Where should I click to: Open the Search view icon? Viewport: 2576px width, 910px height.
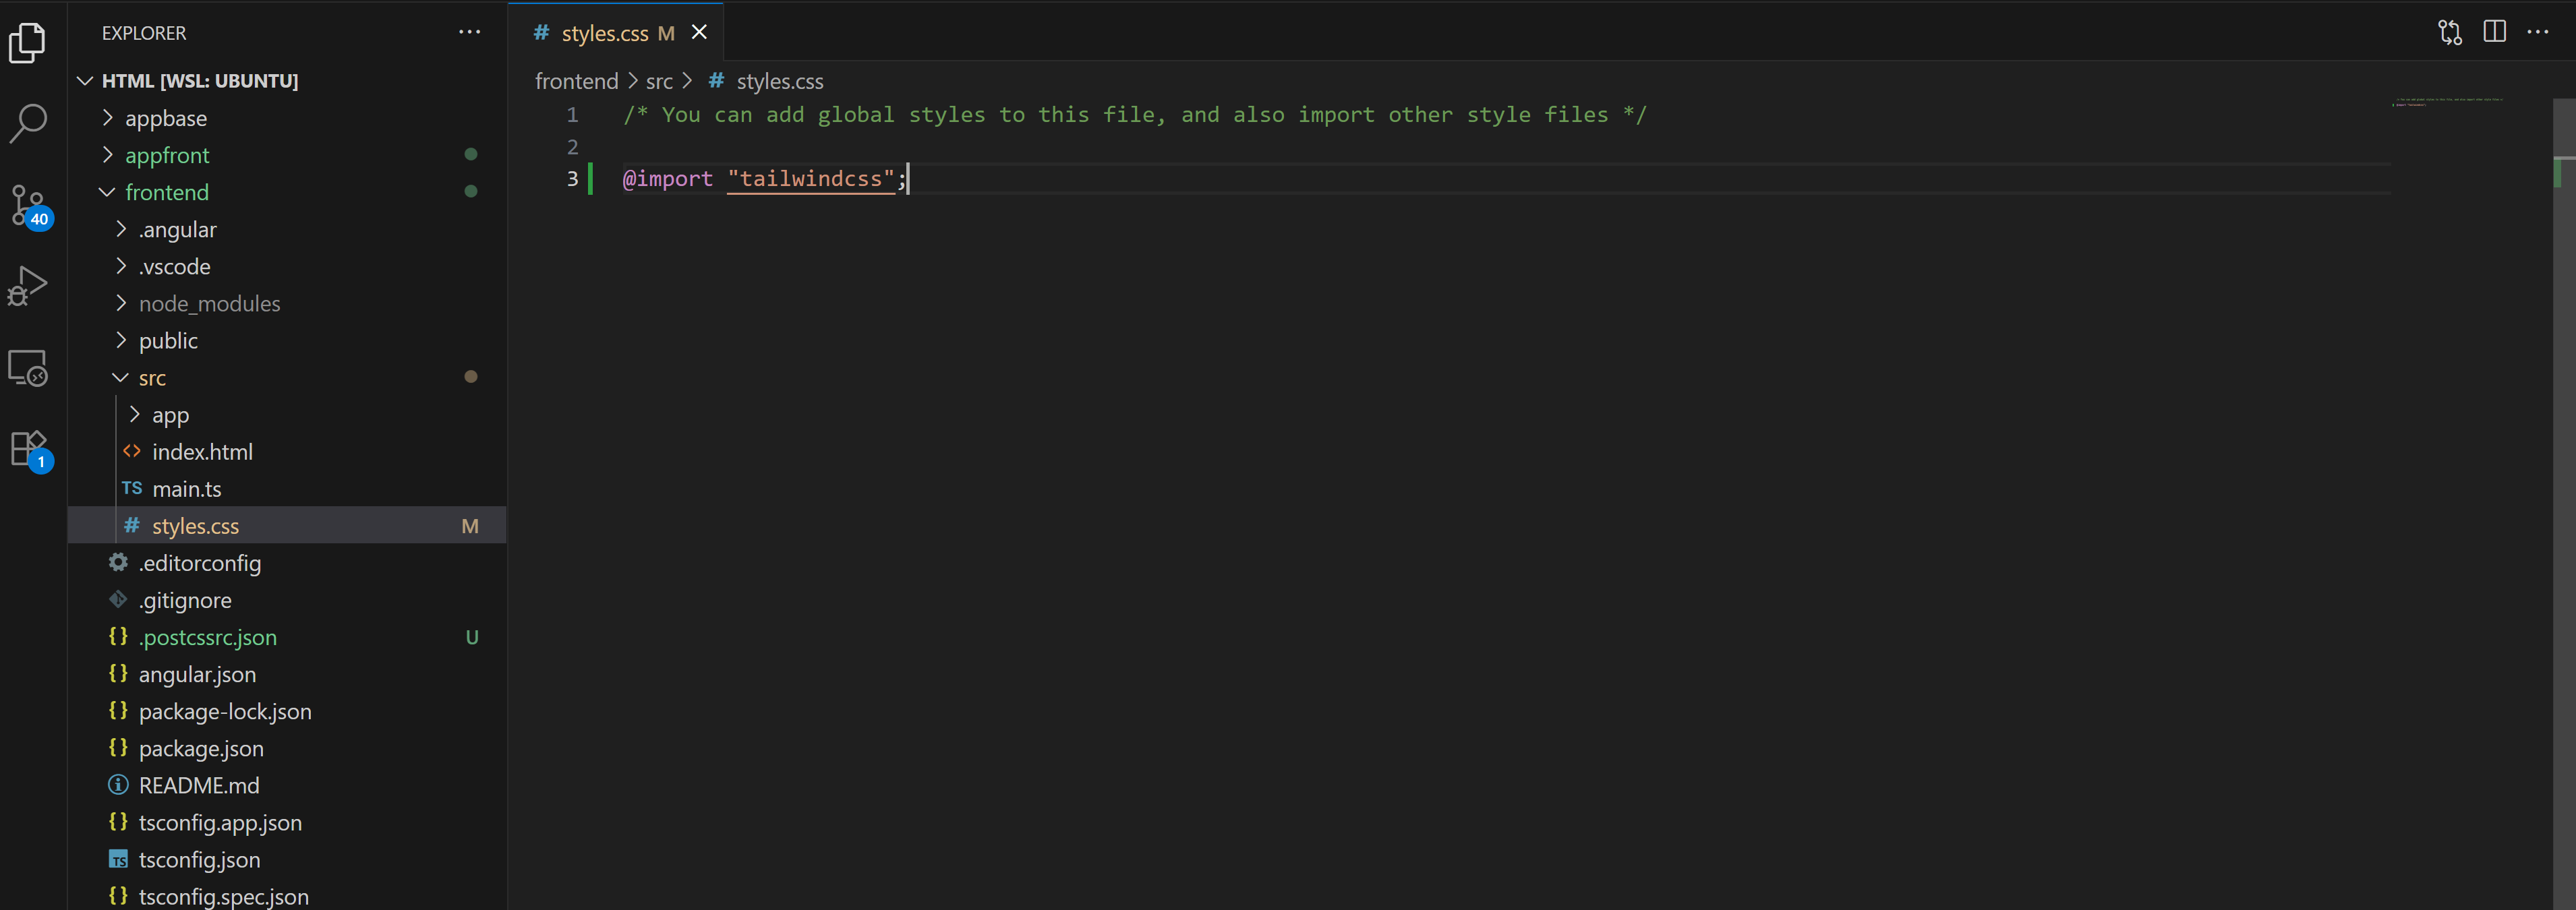pyautogui.click(x=28, y=124)
